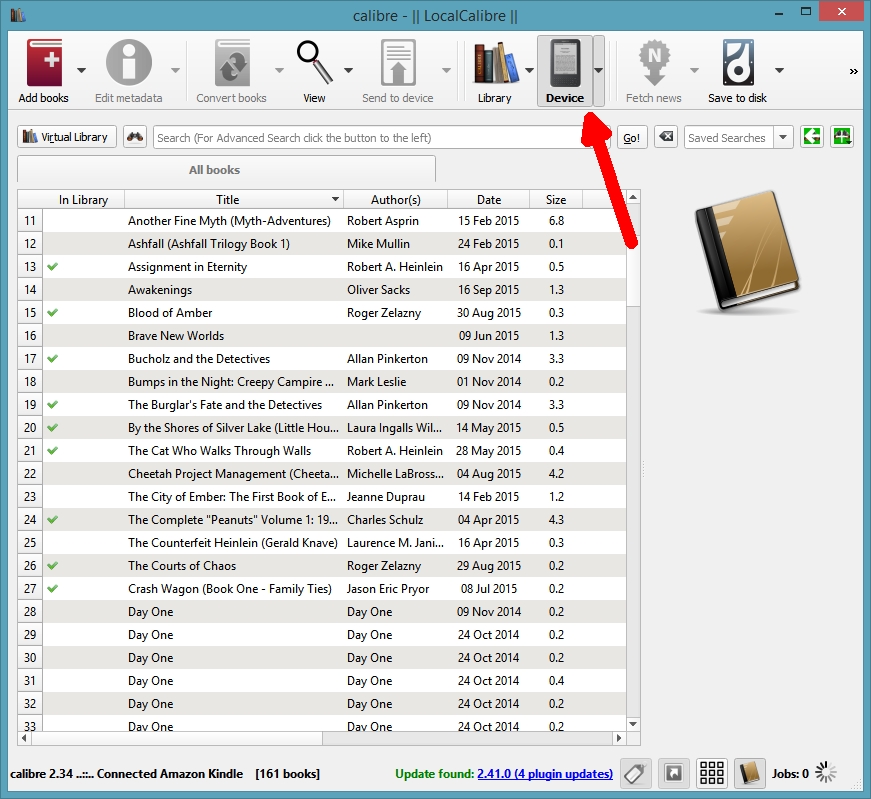The width and height of the screenshot is (871, 799).
Task: Select Crash Wagon book title
Action: pyautogui.click(x=229, y=589)
